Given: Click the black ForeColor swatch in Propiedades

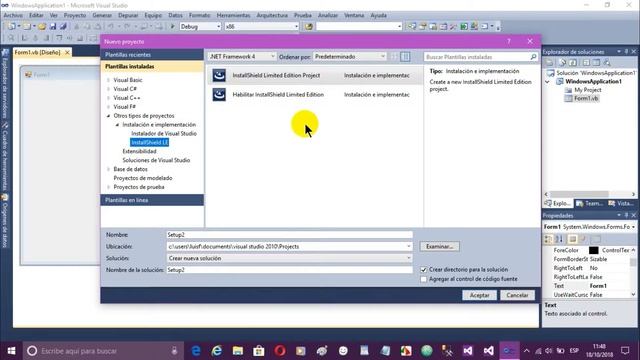Looking at the screenshot, I should (x=593, y=250).
